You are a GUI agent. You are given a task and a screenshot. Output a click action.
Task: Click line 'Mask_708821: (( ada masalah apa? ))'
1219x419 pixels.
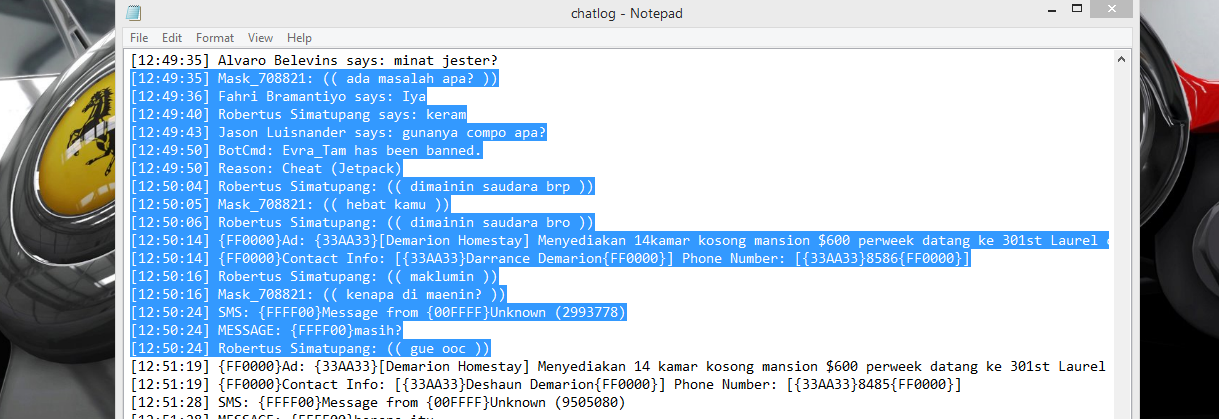point(315,78)
